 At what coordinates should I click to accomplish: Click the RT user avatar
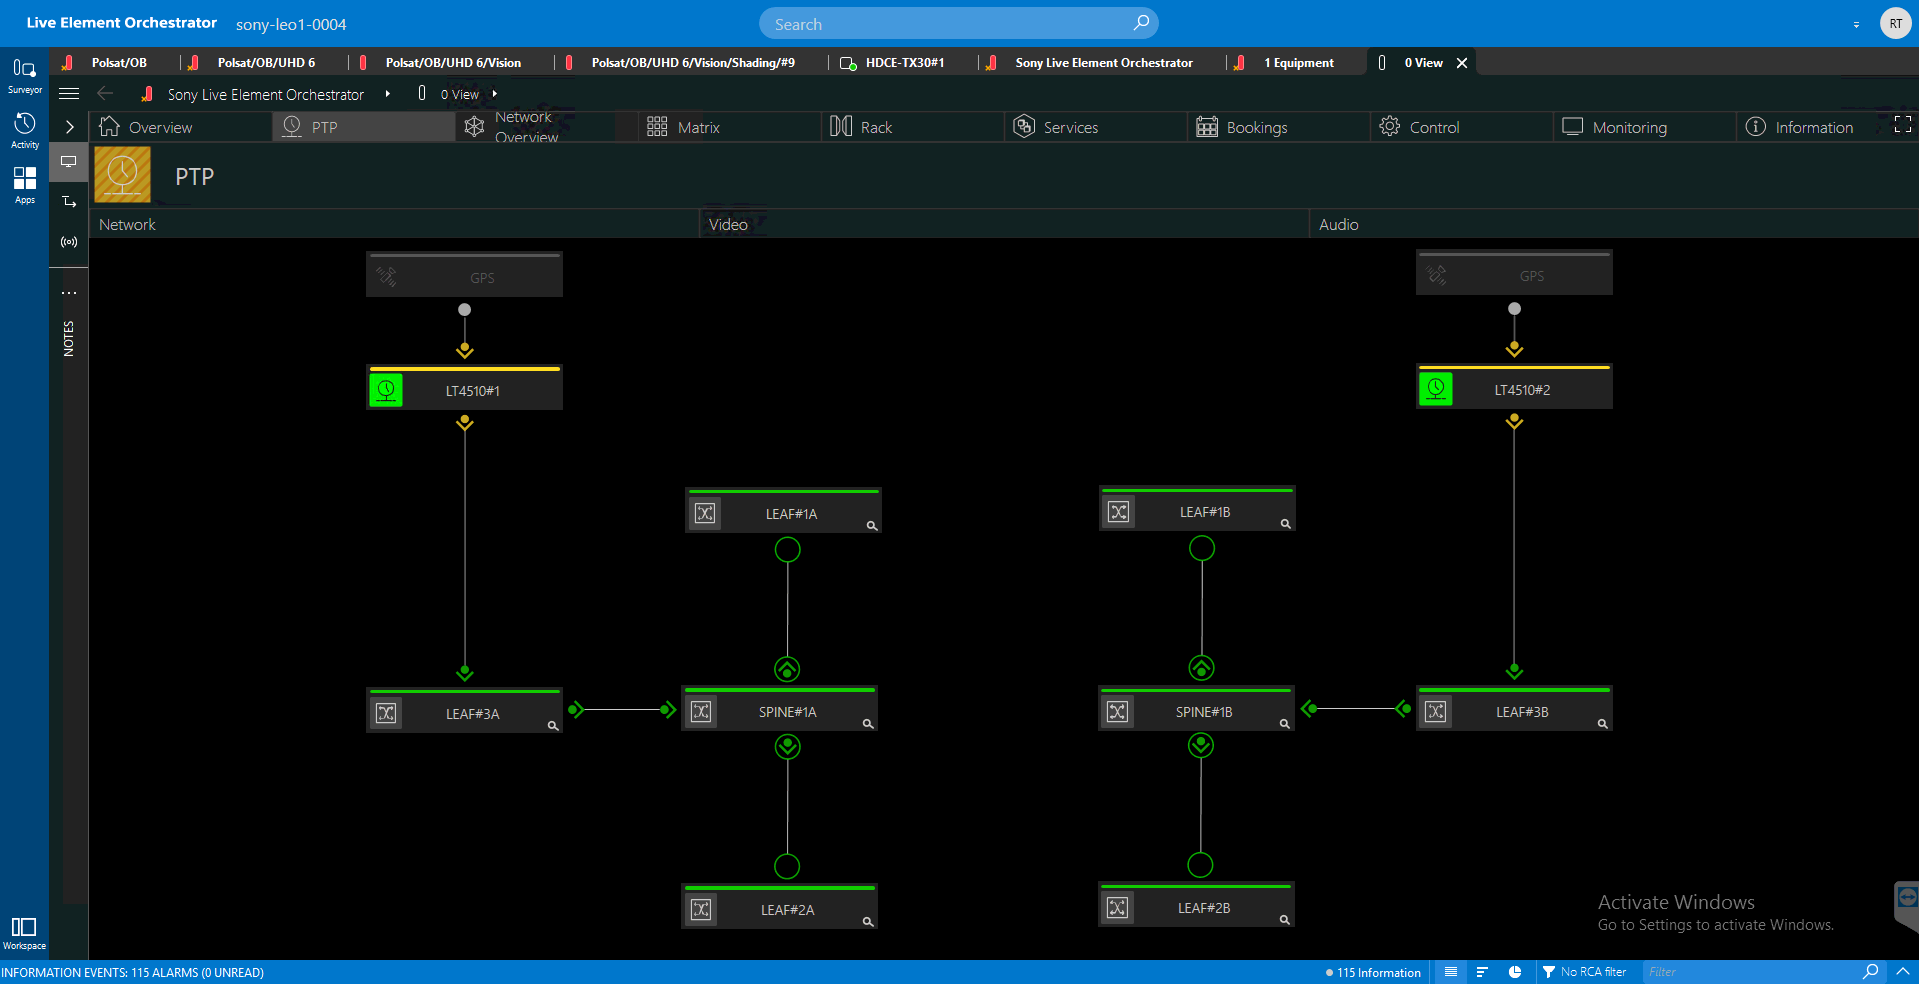click(x=1895, y=23)
